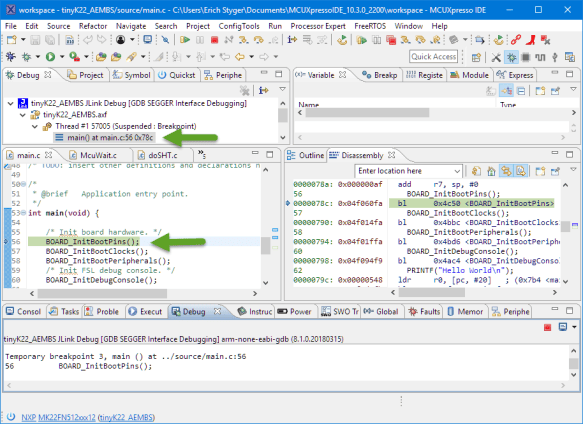Image resolution: width=583 pixels, height=424 pixels.
Task: Click the console terminate red square
Action: 547,327
